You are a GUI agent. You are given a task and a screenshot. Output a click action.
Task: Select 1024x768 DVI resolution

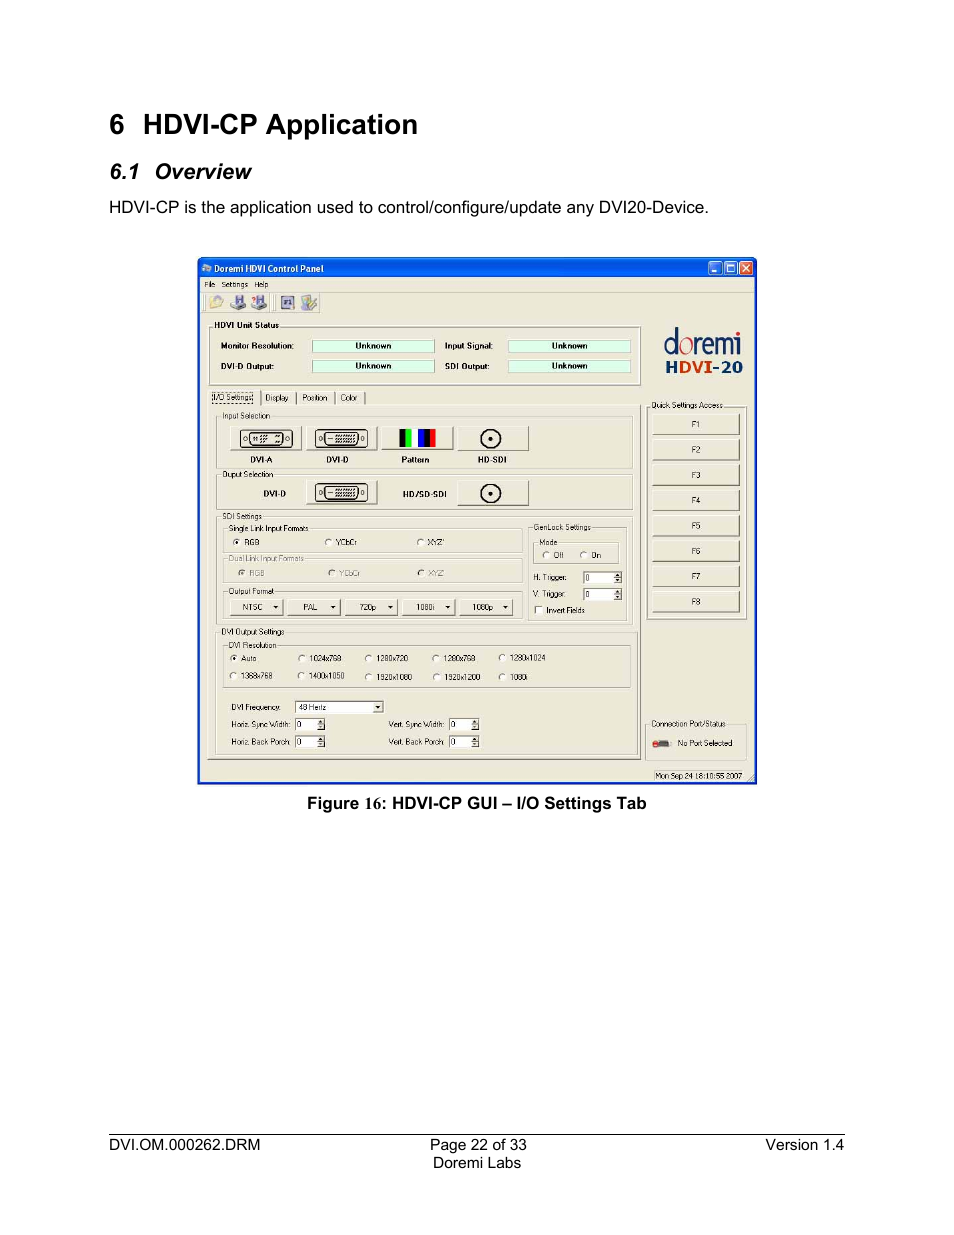tap(302, 659)
